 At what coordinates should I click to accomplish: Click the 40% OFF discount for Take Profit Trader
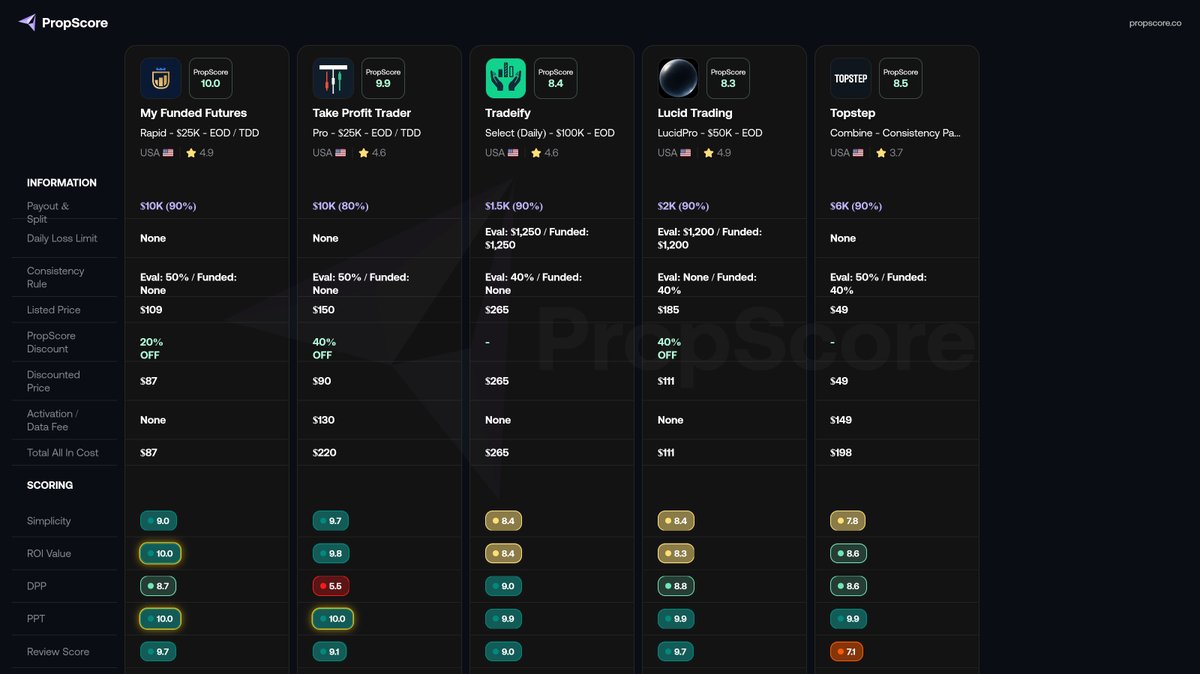(324, 349)
